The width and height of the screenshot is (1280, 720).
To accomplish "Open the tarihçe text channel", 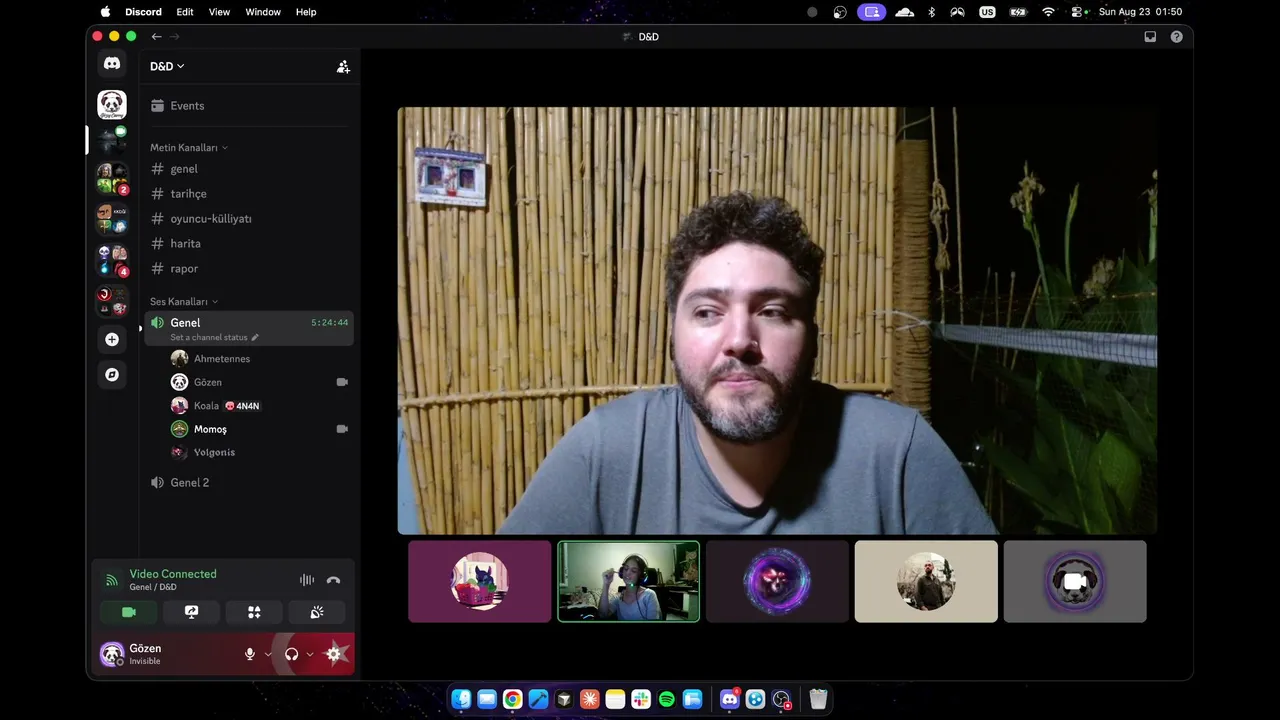I will tap(248, 194).
